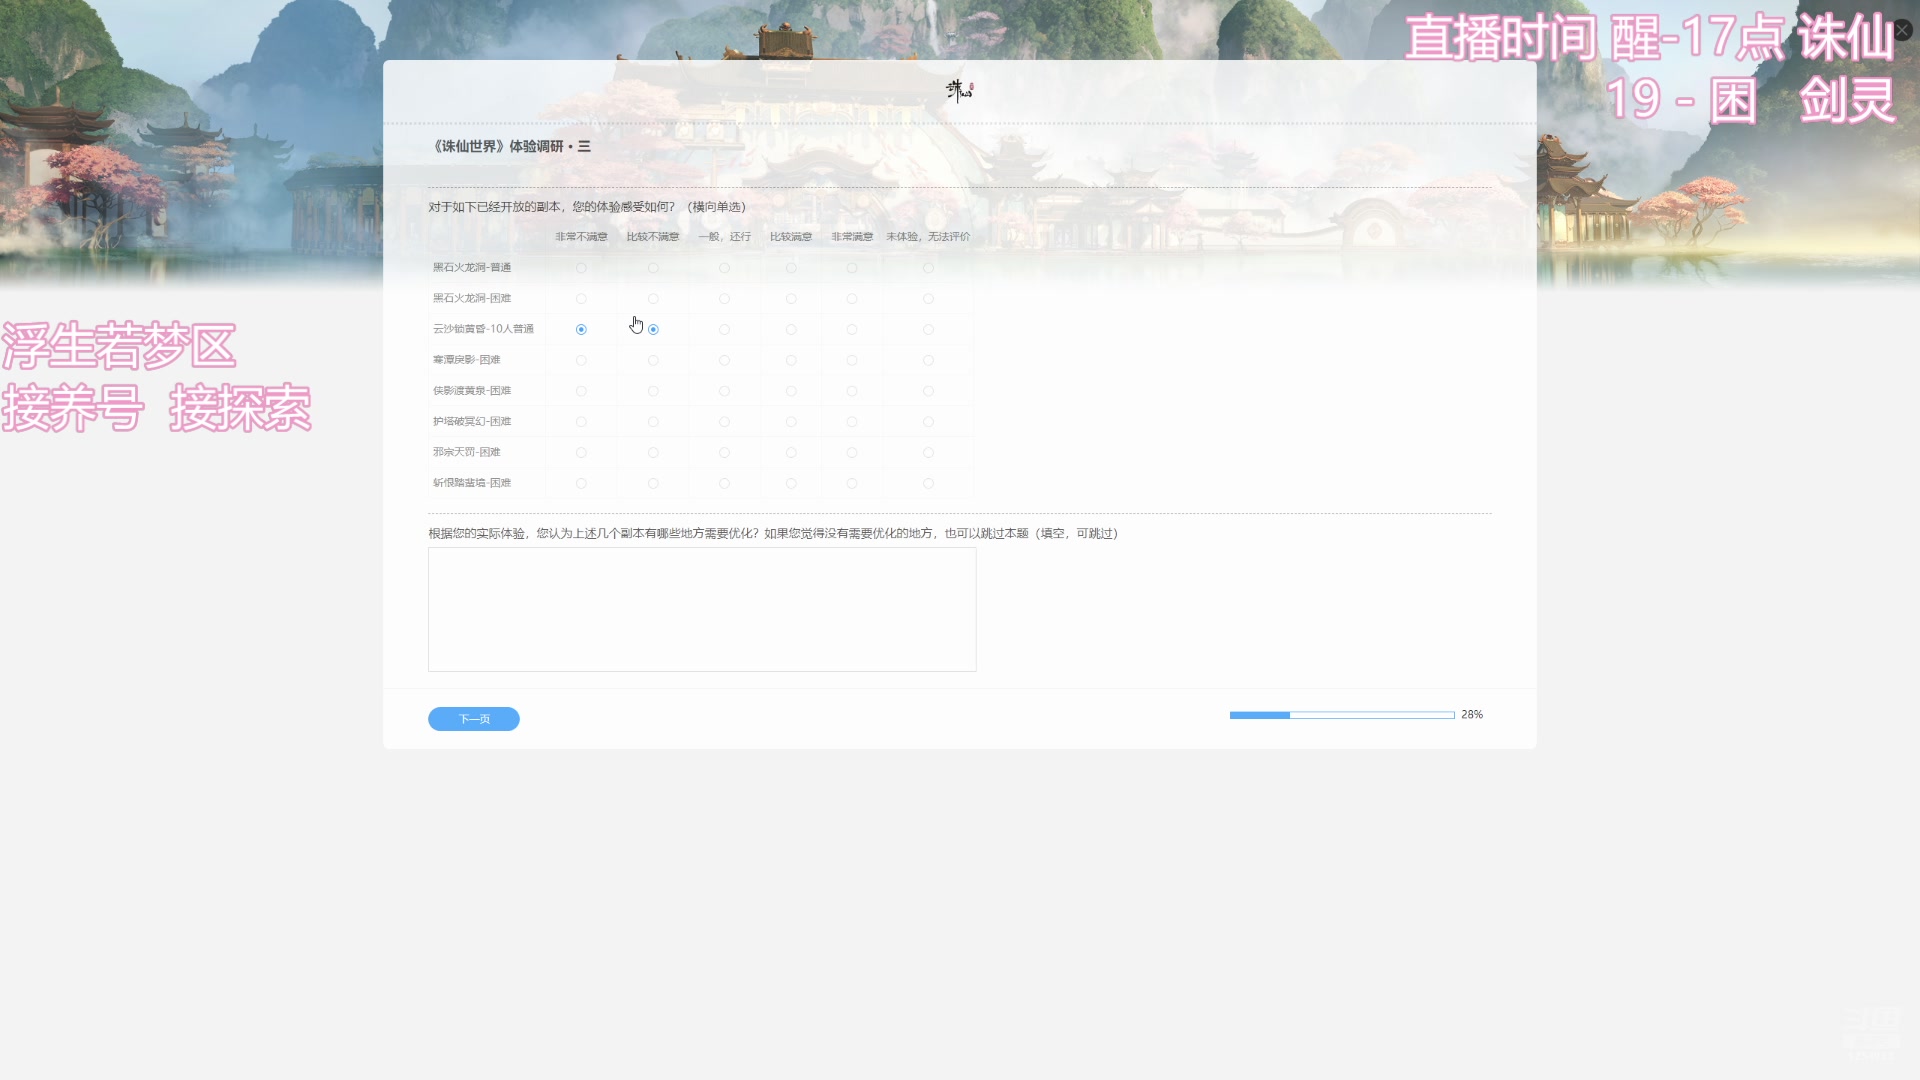Answer 比较满意 for 斩恨踏蛊墙-困难
Image resolution: width=1920 pixels, height=1080 pixels.
click(791, 483)
